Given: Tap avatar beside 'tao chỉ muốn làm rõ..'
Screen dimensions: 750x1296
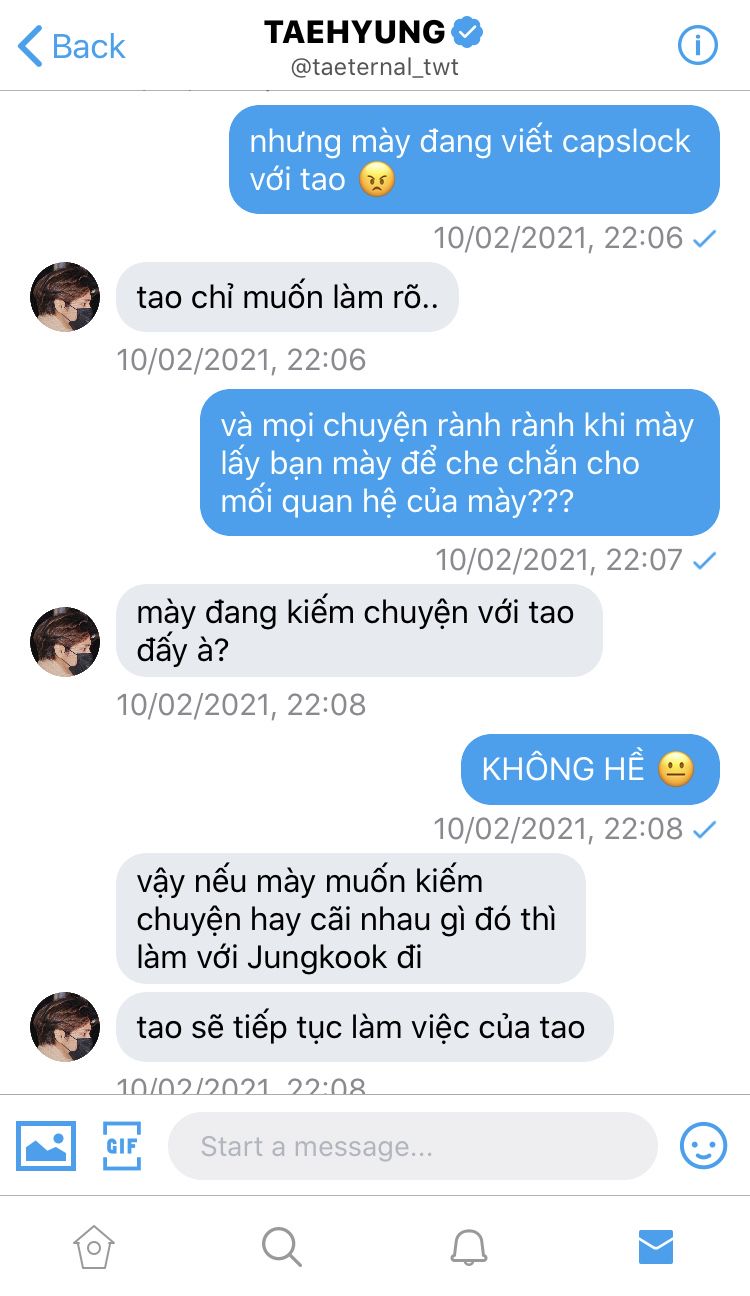Looking at the screenshot, I should [65, 297].
